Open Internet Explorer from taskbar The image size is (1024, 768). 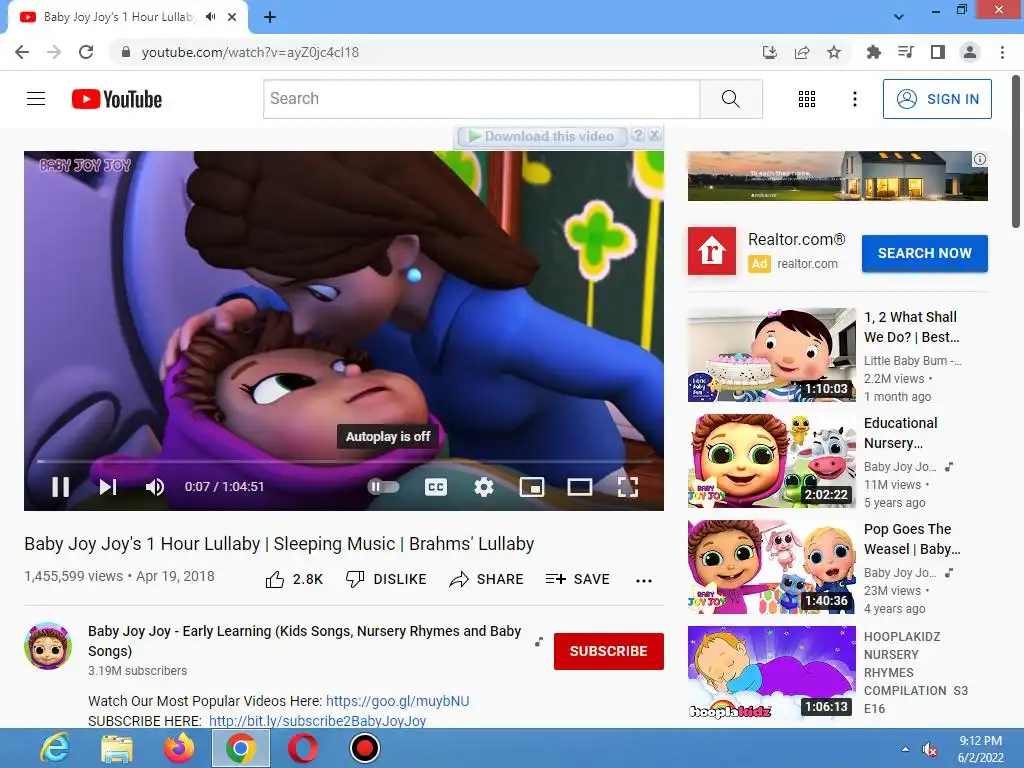coord(55,748)
